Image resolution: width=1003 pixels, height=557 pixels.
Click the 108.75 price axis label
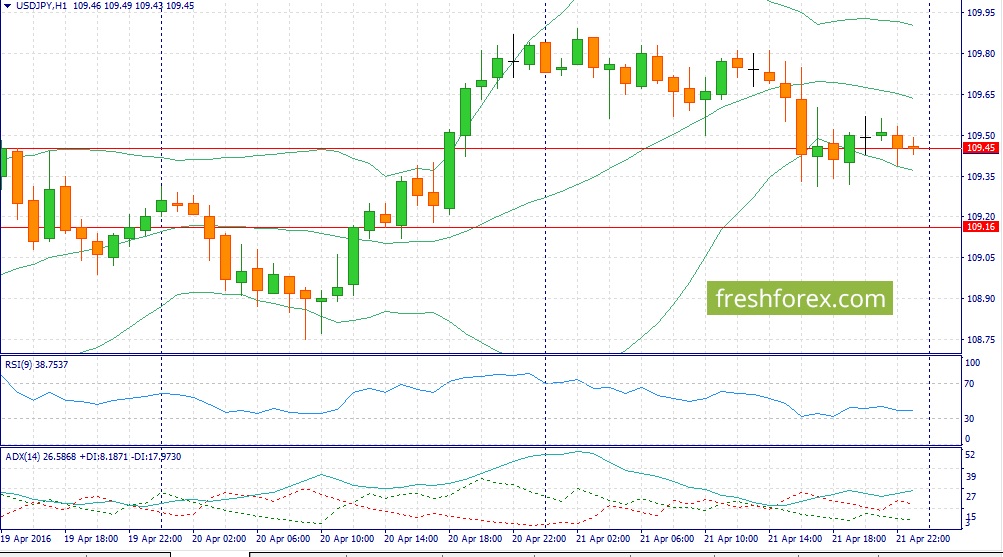[x=980, y=340]
